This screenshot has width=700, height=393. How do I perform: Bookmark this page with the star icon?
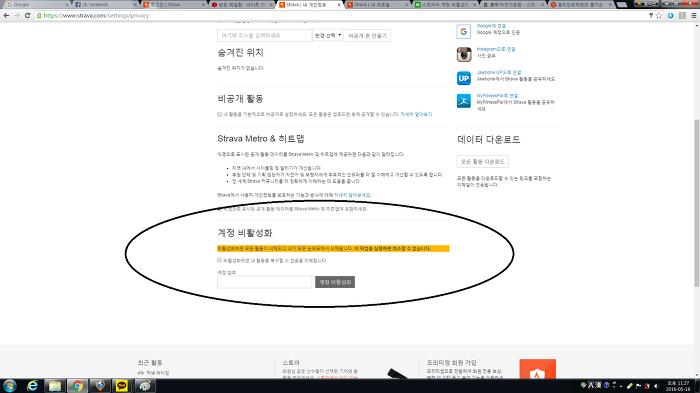659,16
